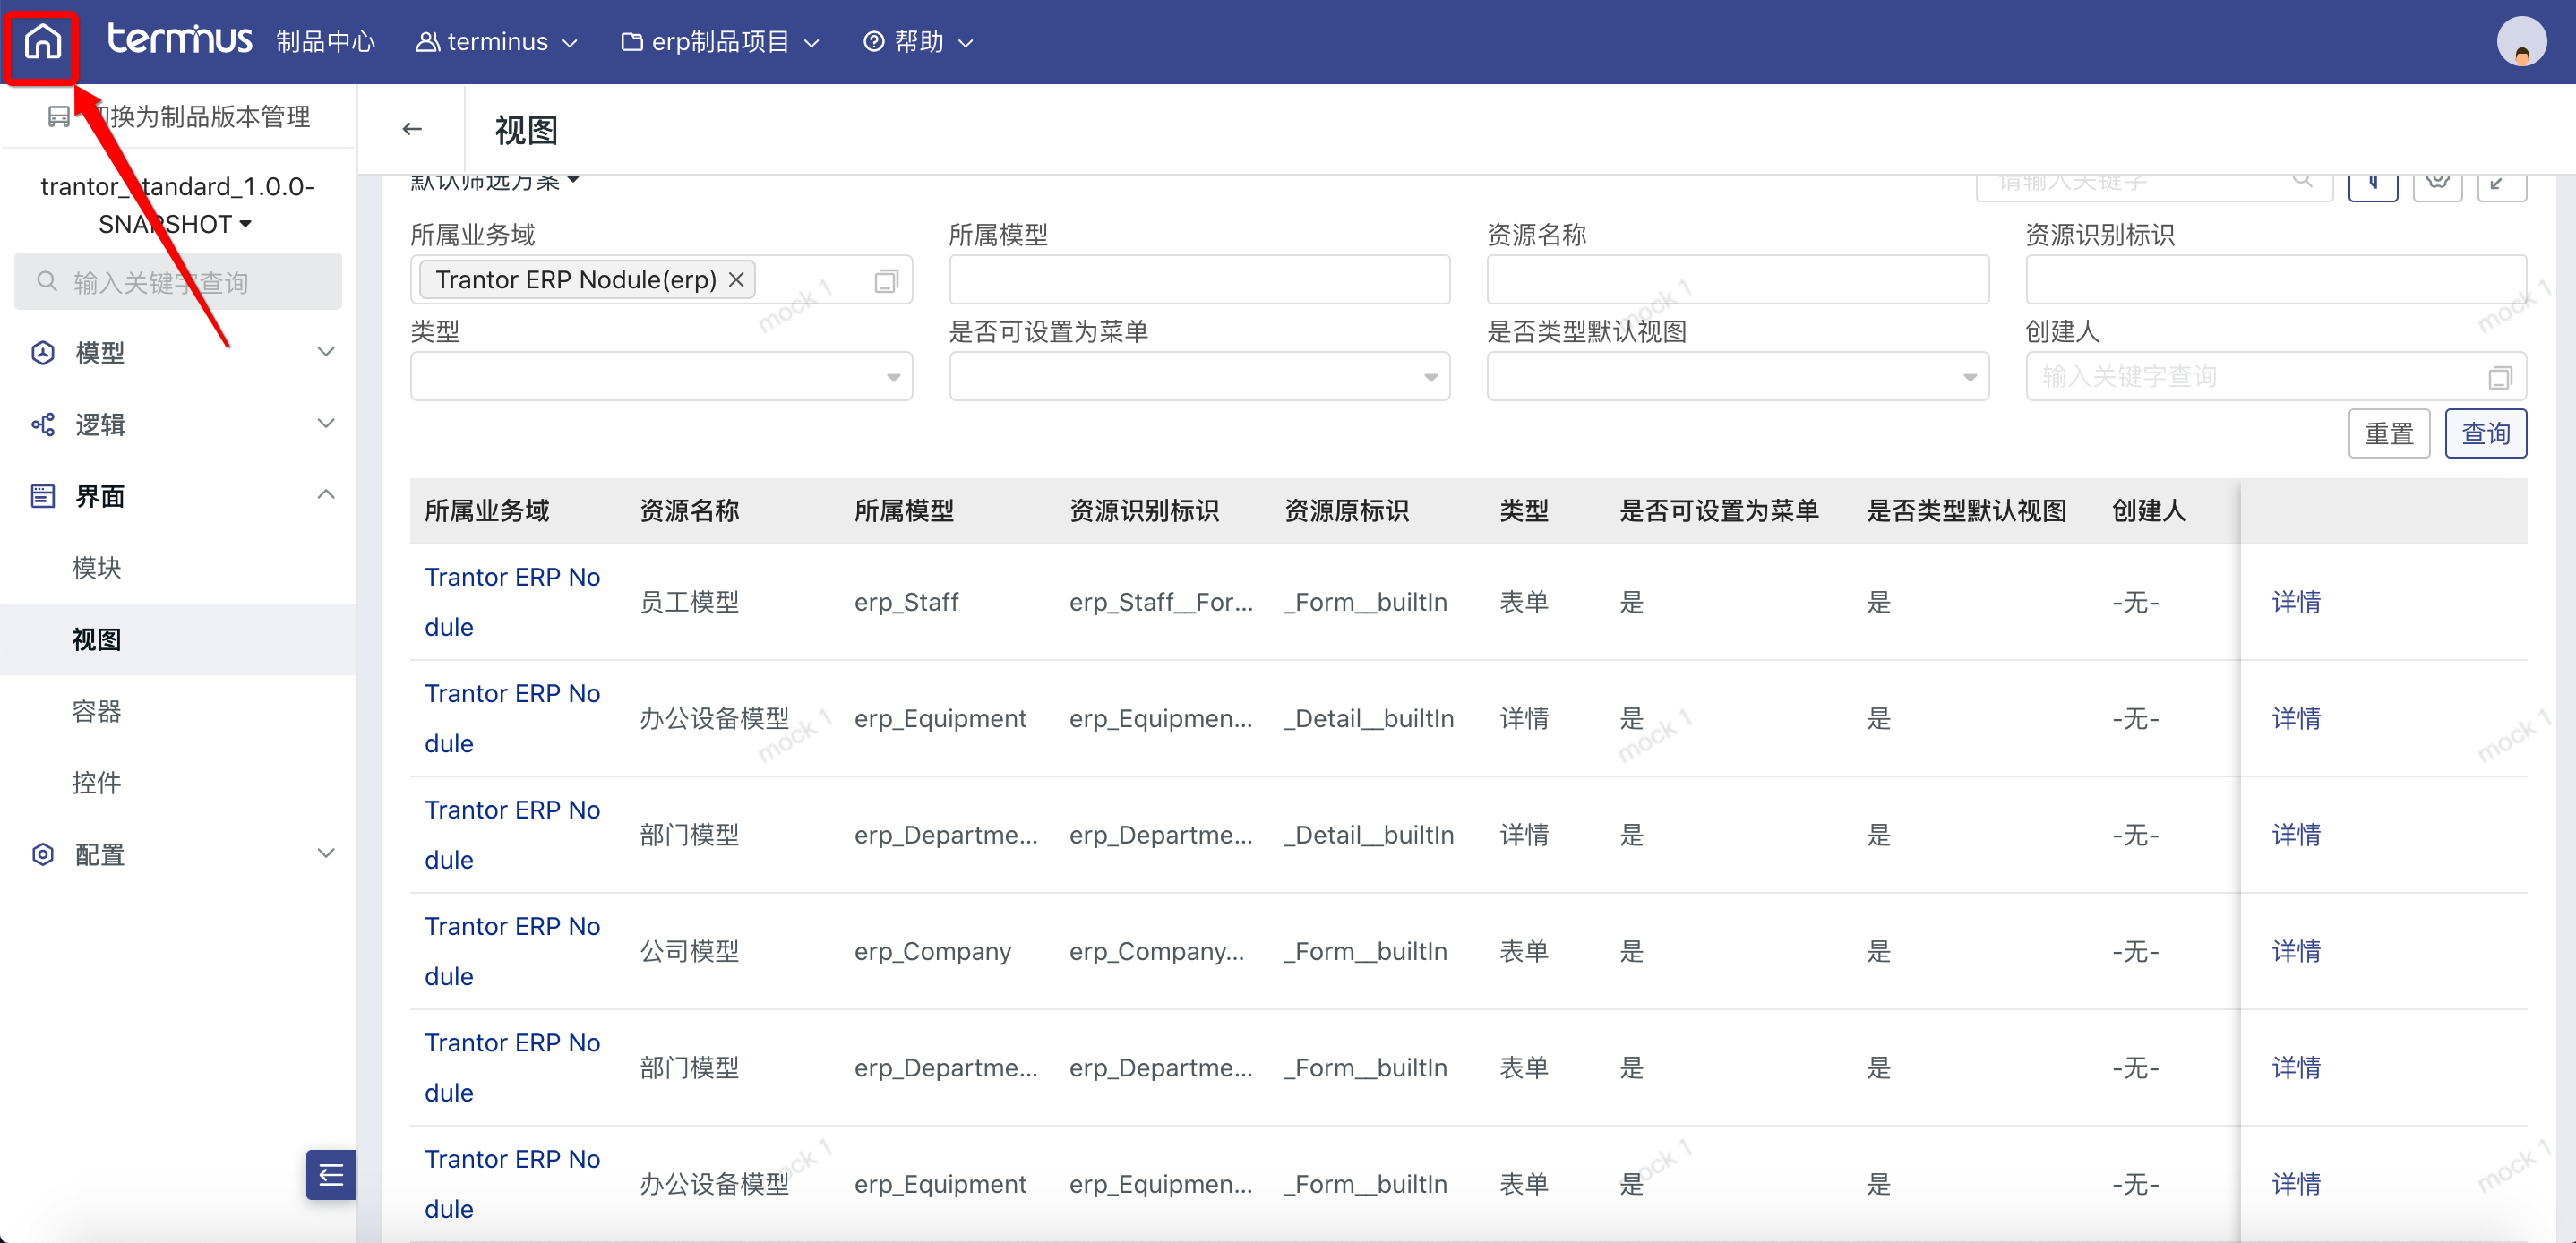The height and width of the screenshot is (1243, 2576).
Task: Open the 帮助 menu
Action: [x=918, y=42]
